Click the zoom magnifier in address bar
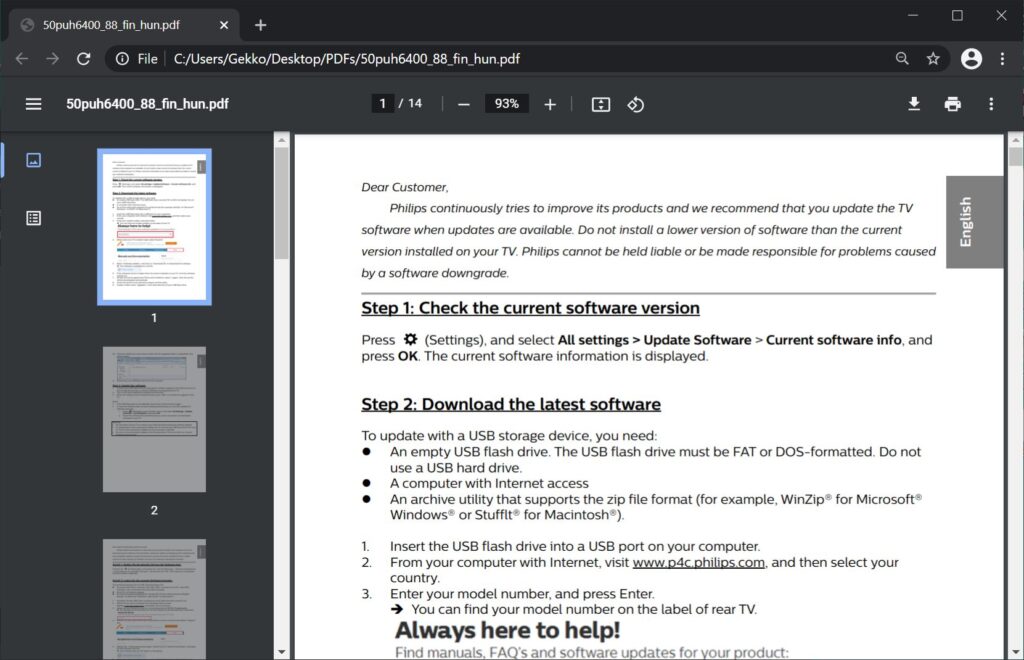 [x=902, y=59]
